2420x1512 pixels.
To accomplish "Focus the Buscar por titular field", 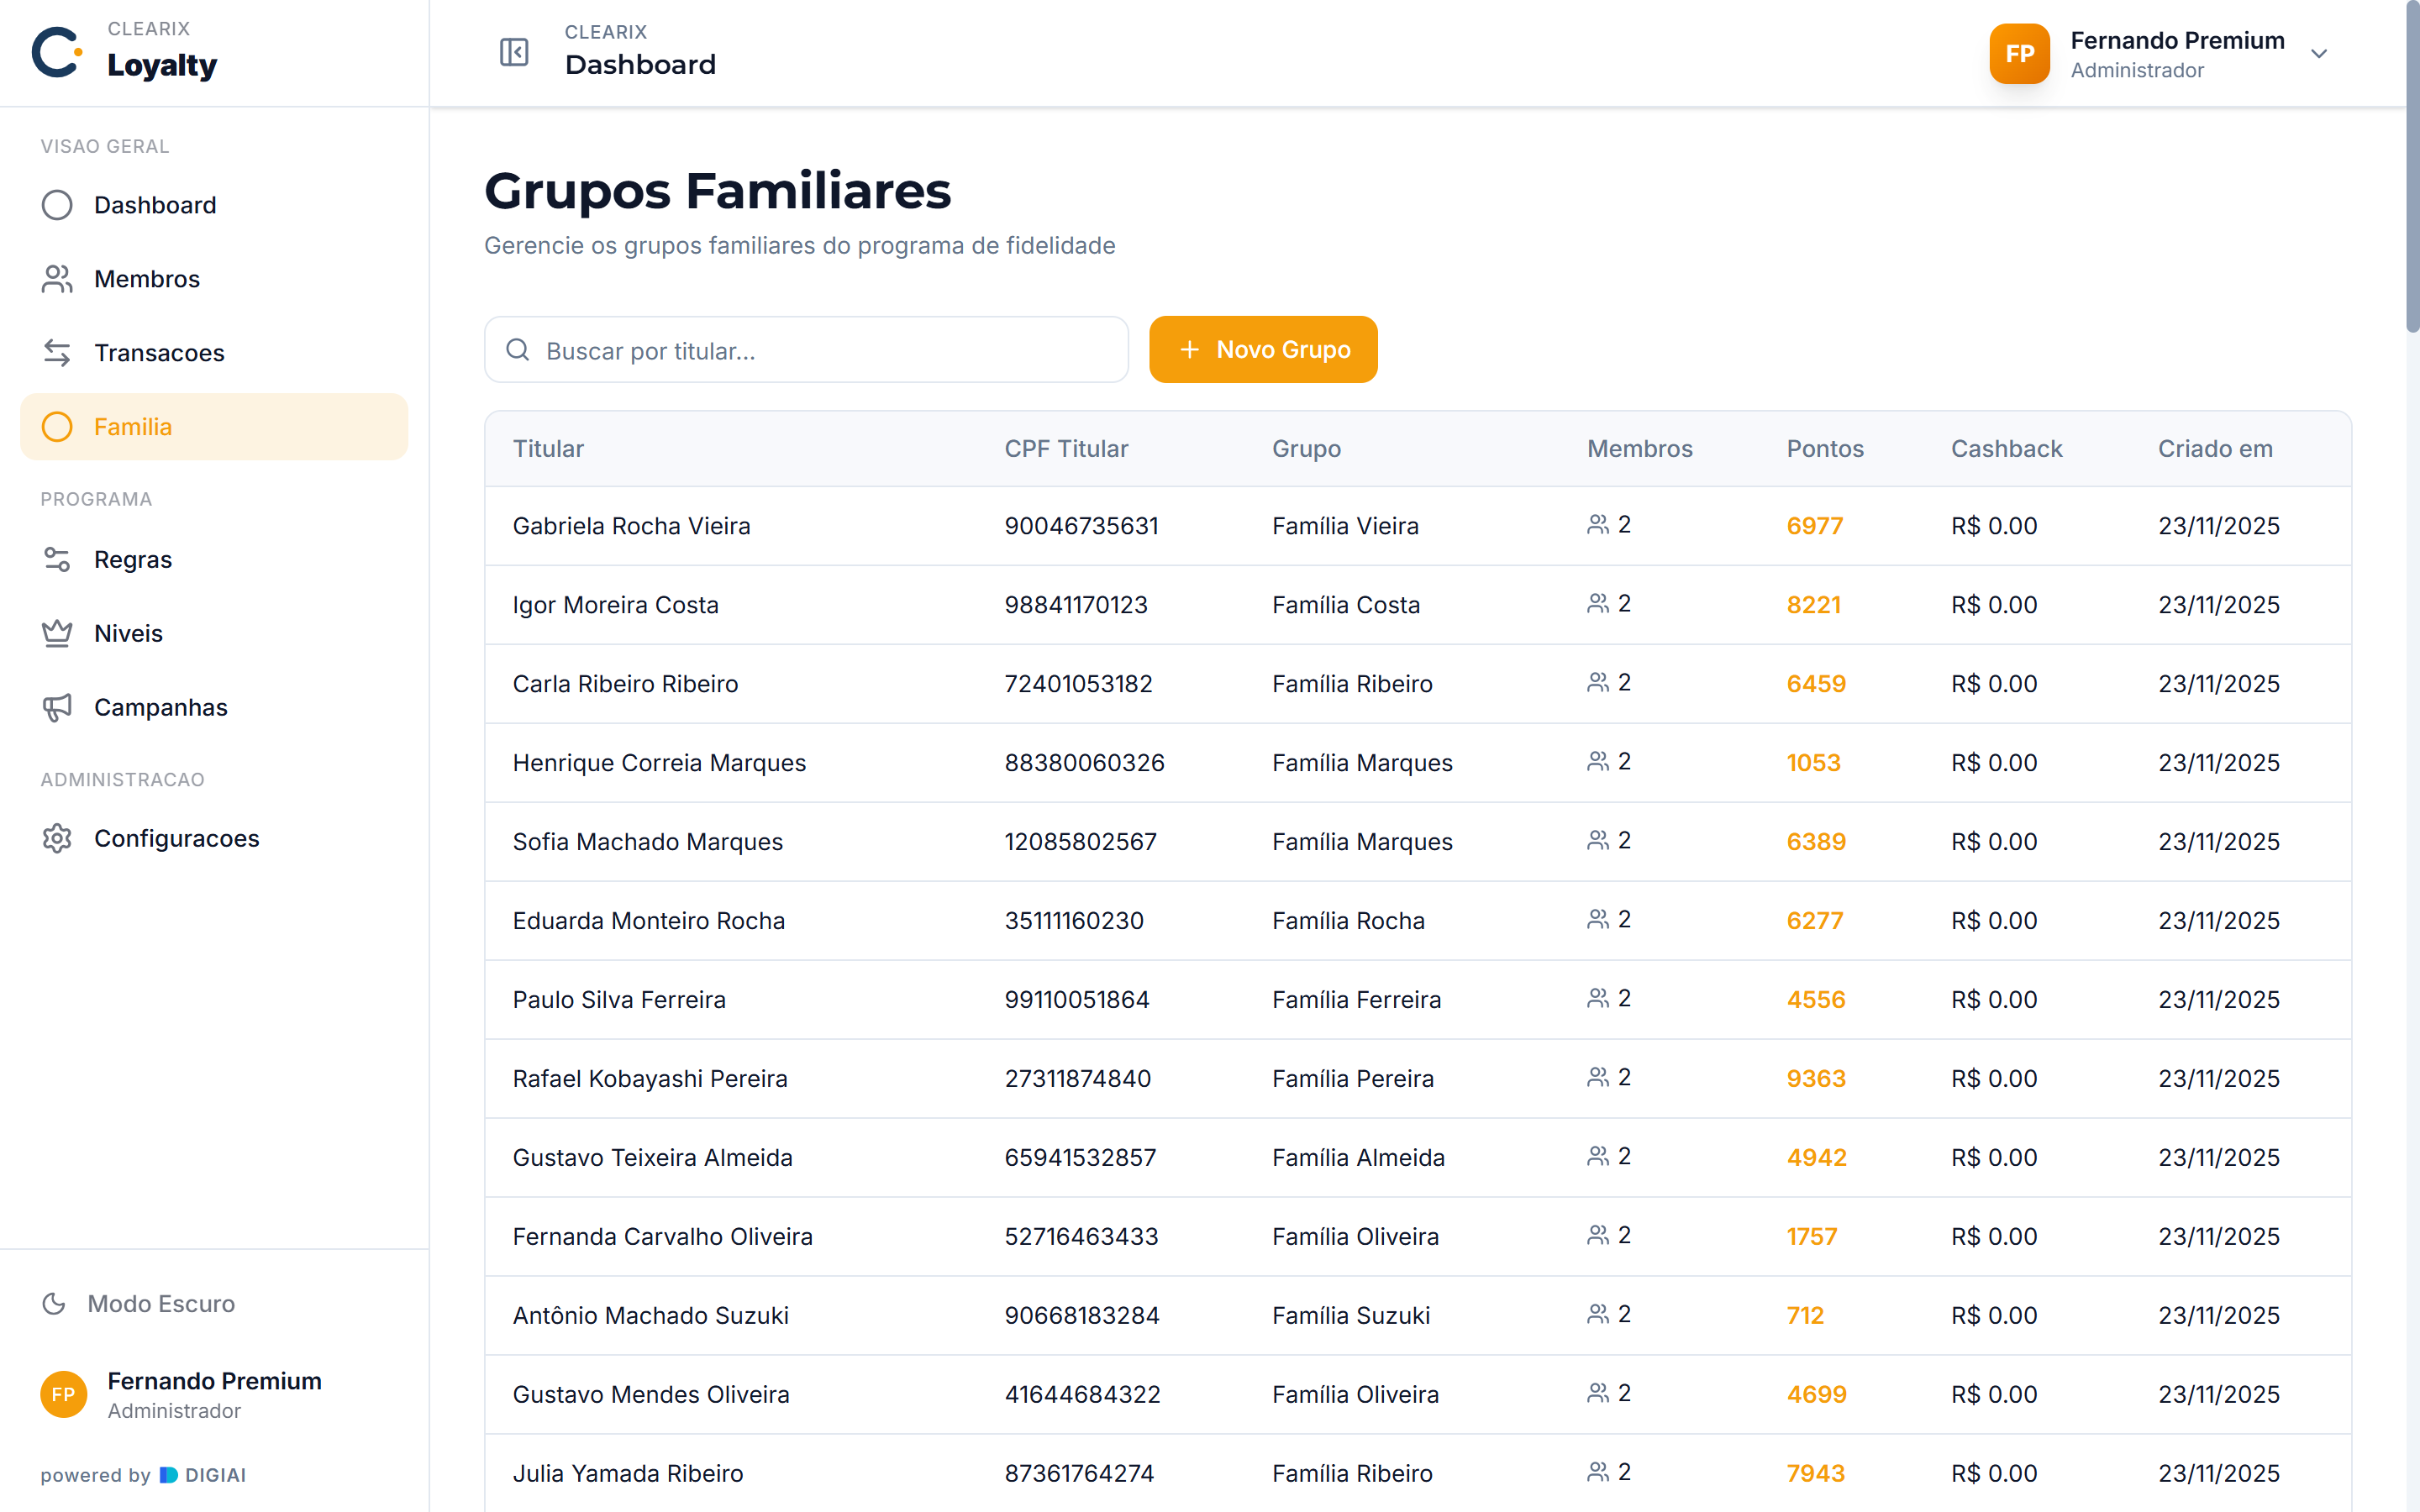I will click(x=806, y=350).
